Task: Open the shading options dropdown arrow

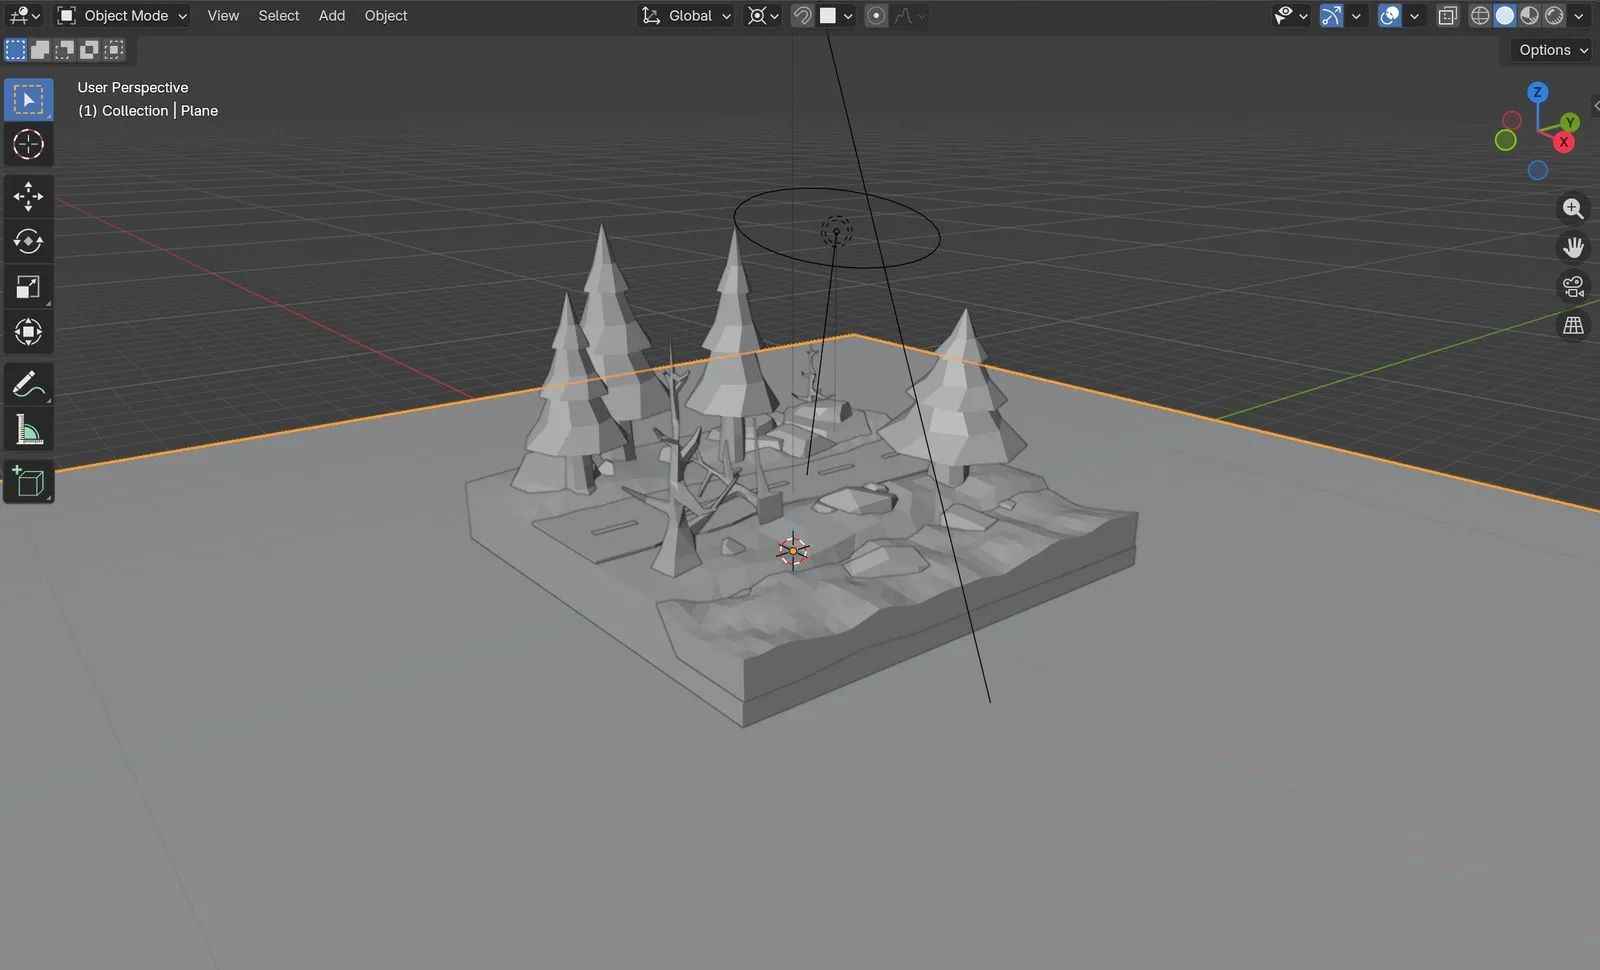Action: (x=1579, y=16)
